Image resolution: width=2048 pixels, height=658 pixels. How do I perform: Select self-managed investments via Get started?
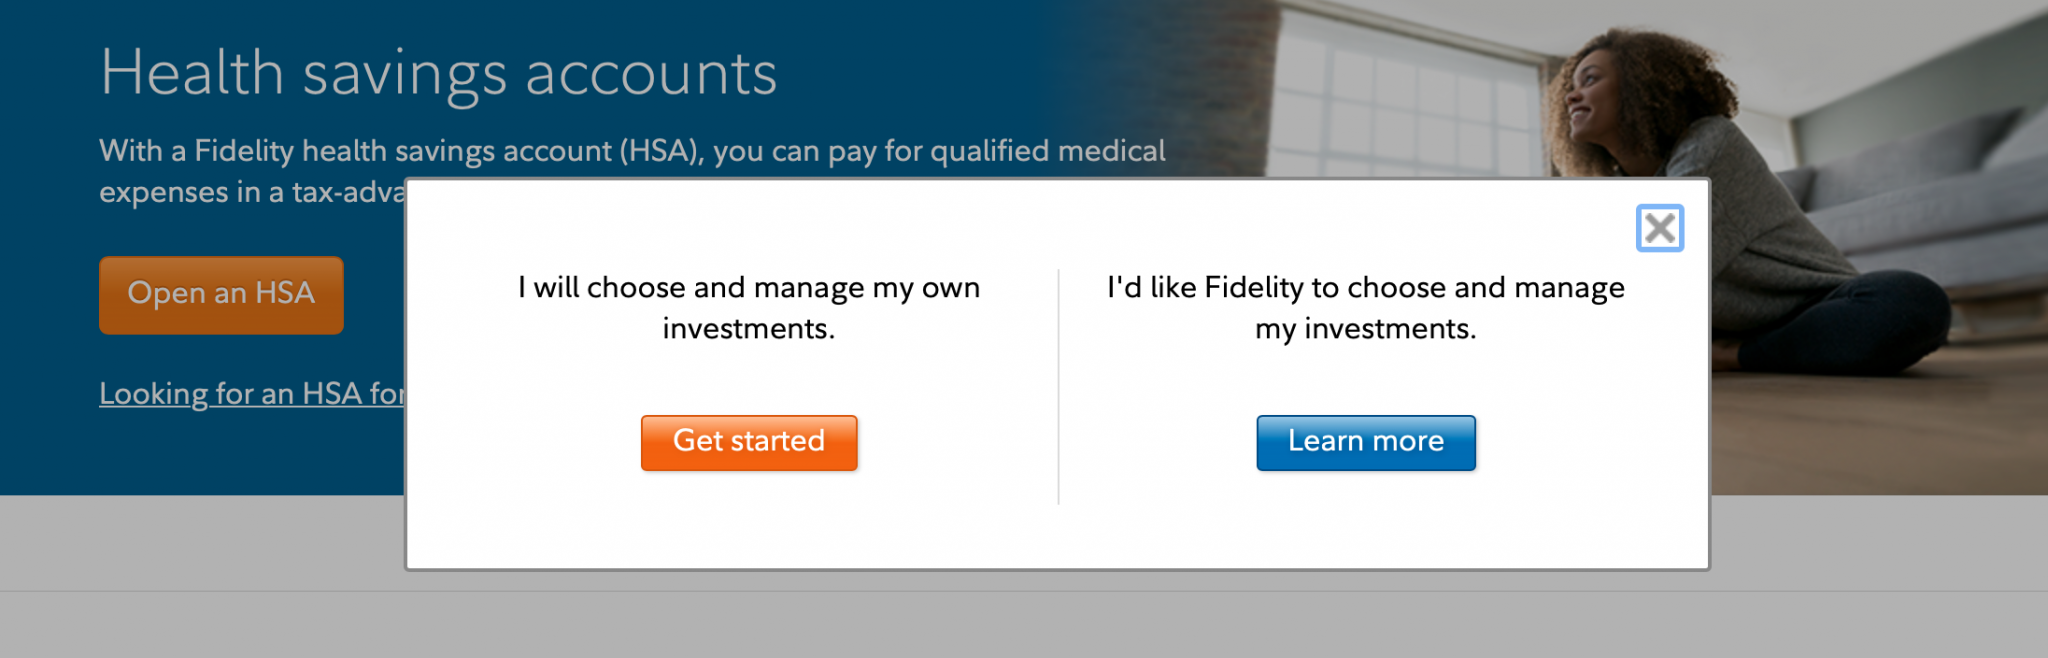[x=748, y=442]
